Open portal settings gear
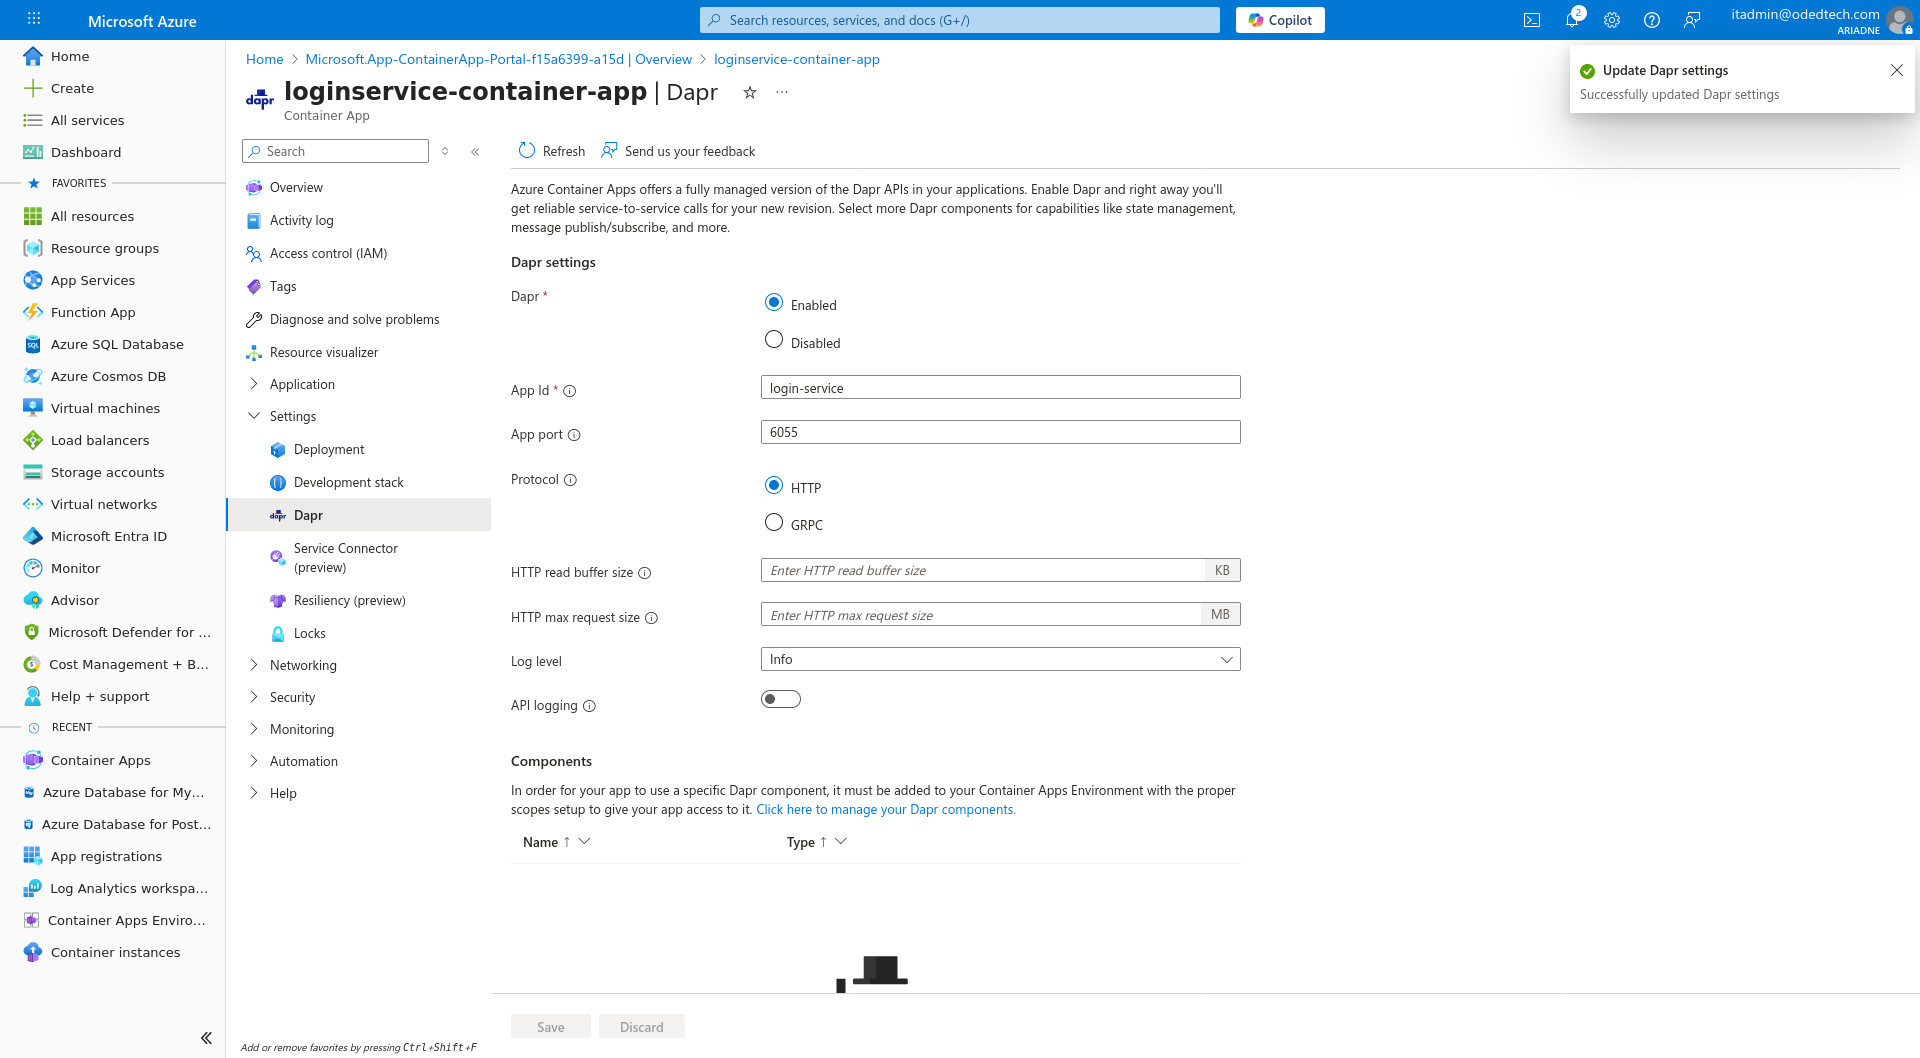Image resolution: width=1920 pixels, height=1058 pixels. click(x=1612, y=20)
